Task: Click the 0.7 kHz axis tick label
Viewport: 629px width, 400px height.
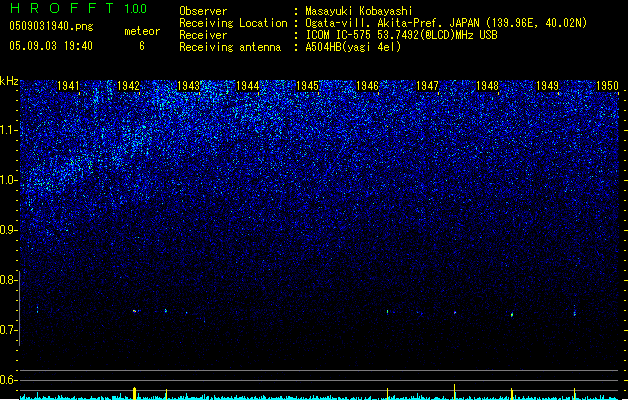Action: click(x=8, y=330)
